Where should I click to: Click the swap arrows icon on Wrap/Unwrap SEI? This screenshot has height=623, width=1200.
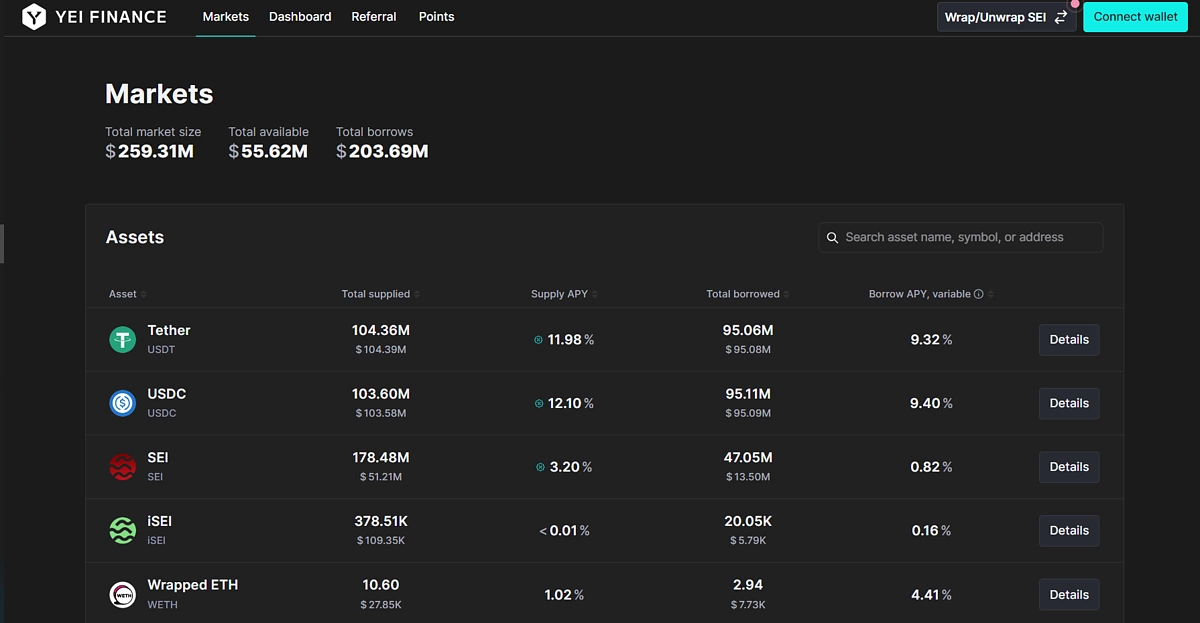pos(1061,17)
